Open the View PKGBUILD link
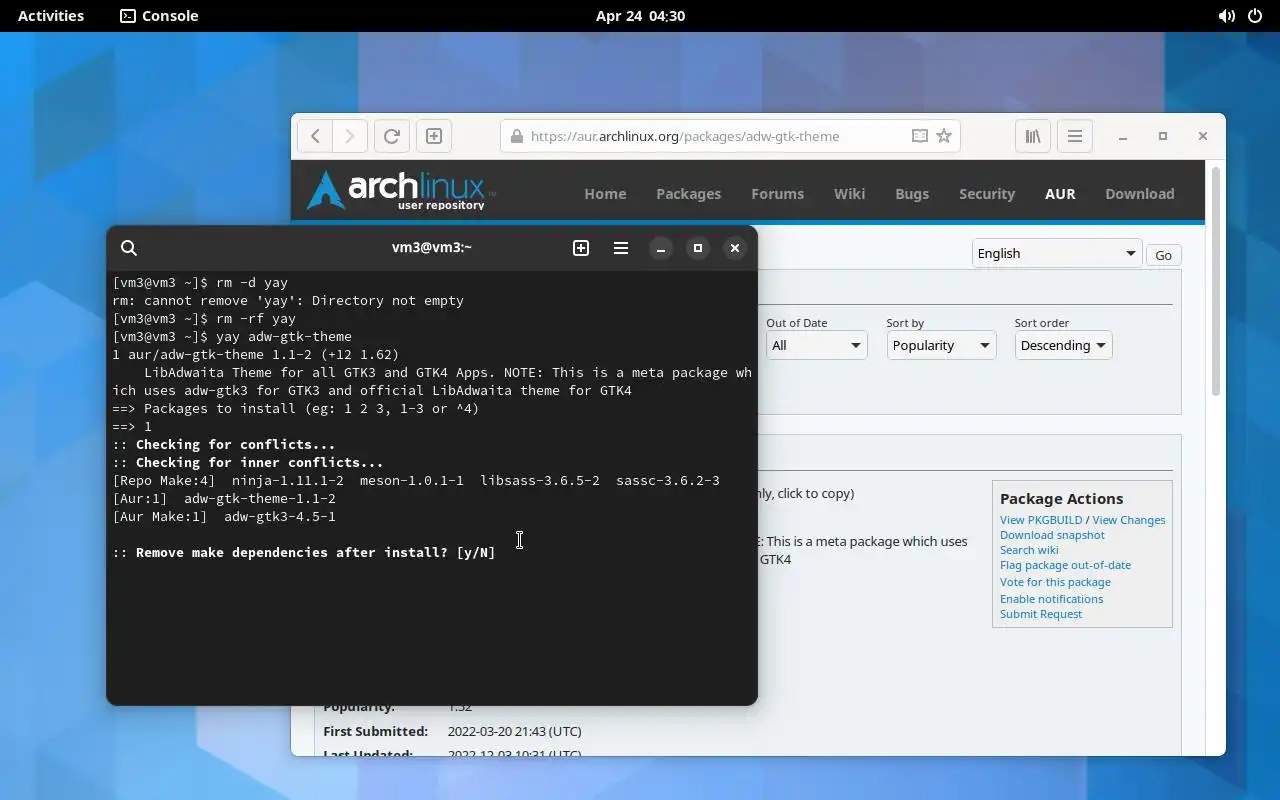 pyautogui.click(x=1041, y=520)
